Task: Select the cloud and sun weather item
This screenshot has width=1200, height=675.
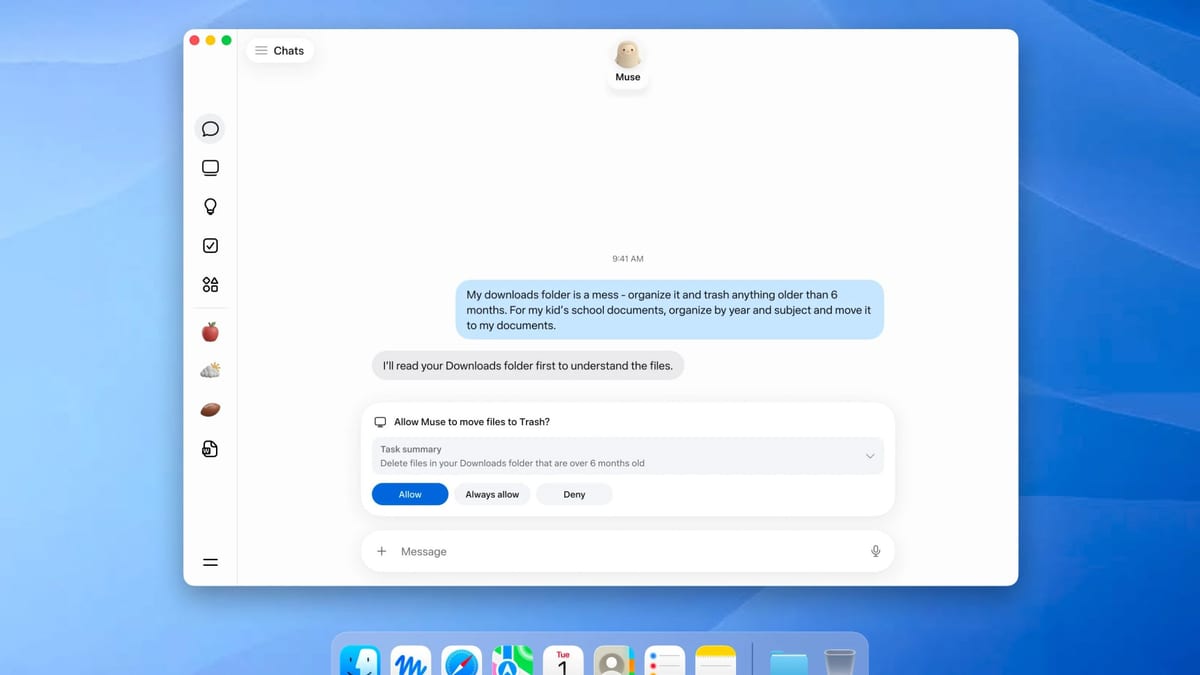Action: pos(210,371)
